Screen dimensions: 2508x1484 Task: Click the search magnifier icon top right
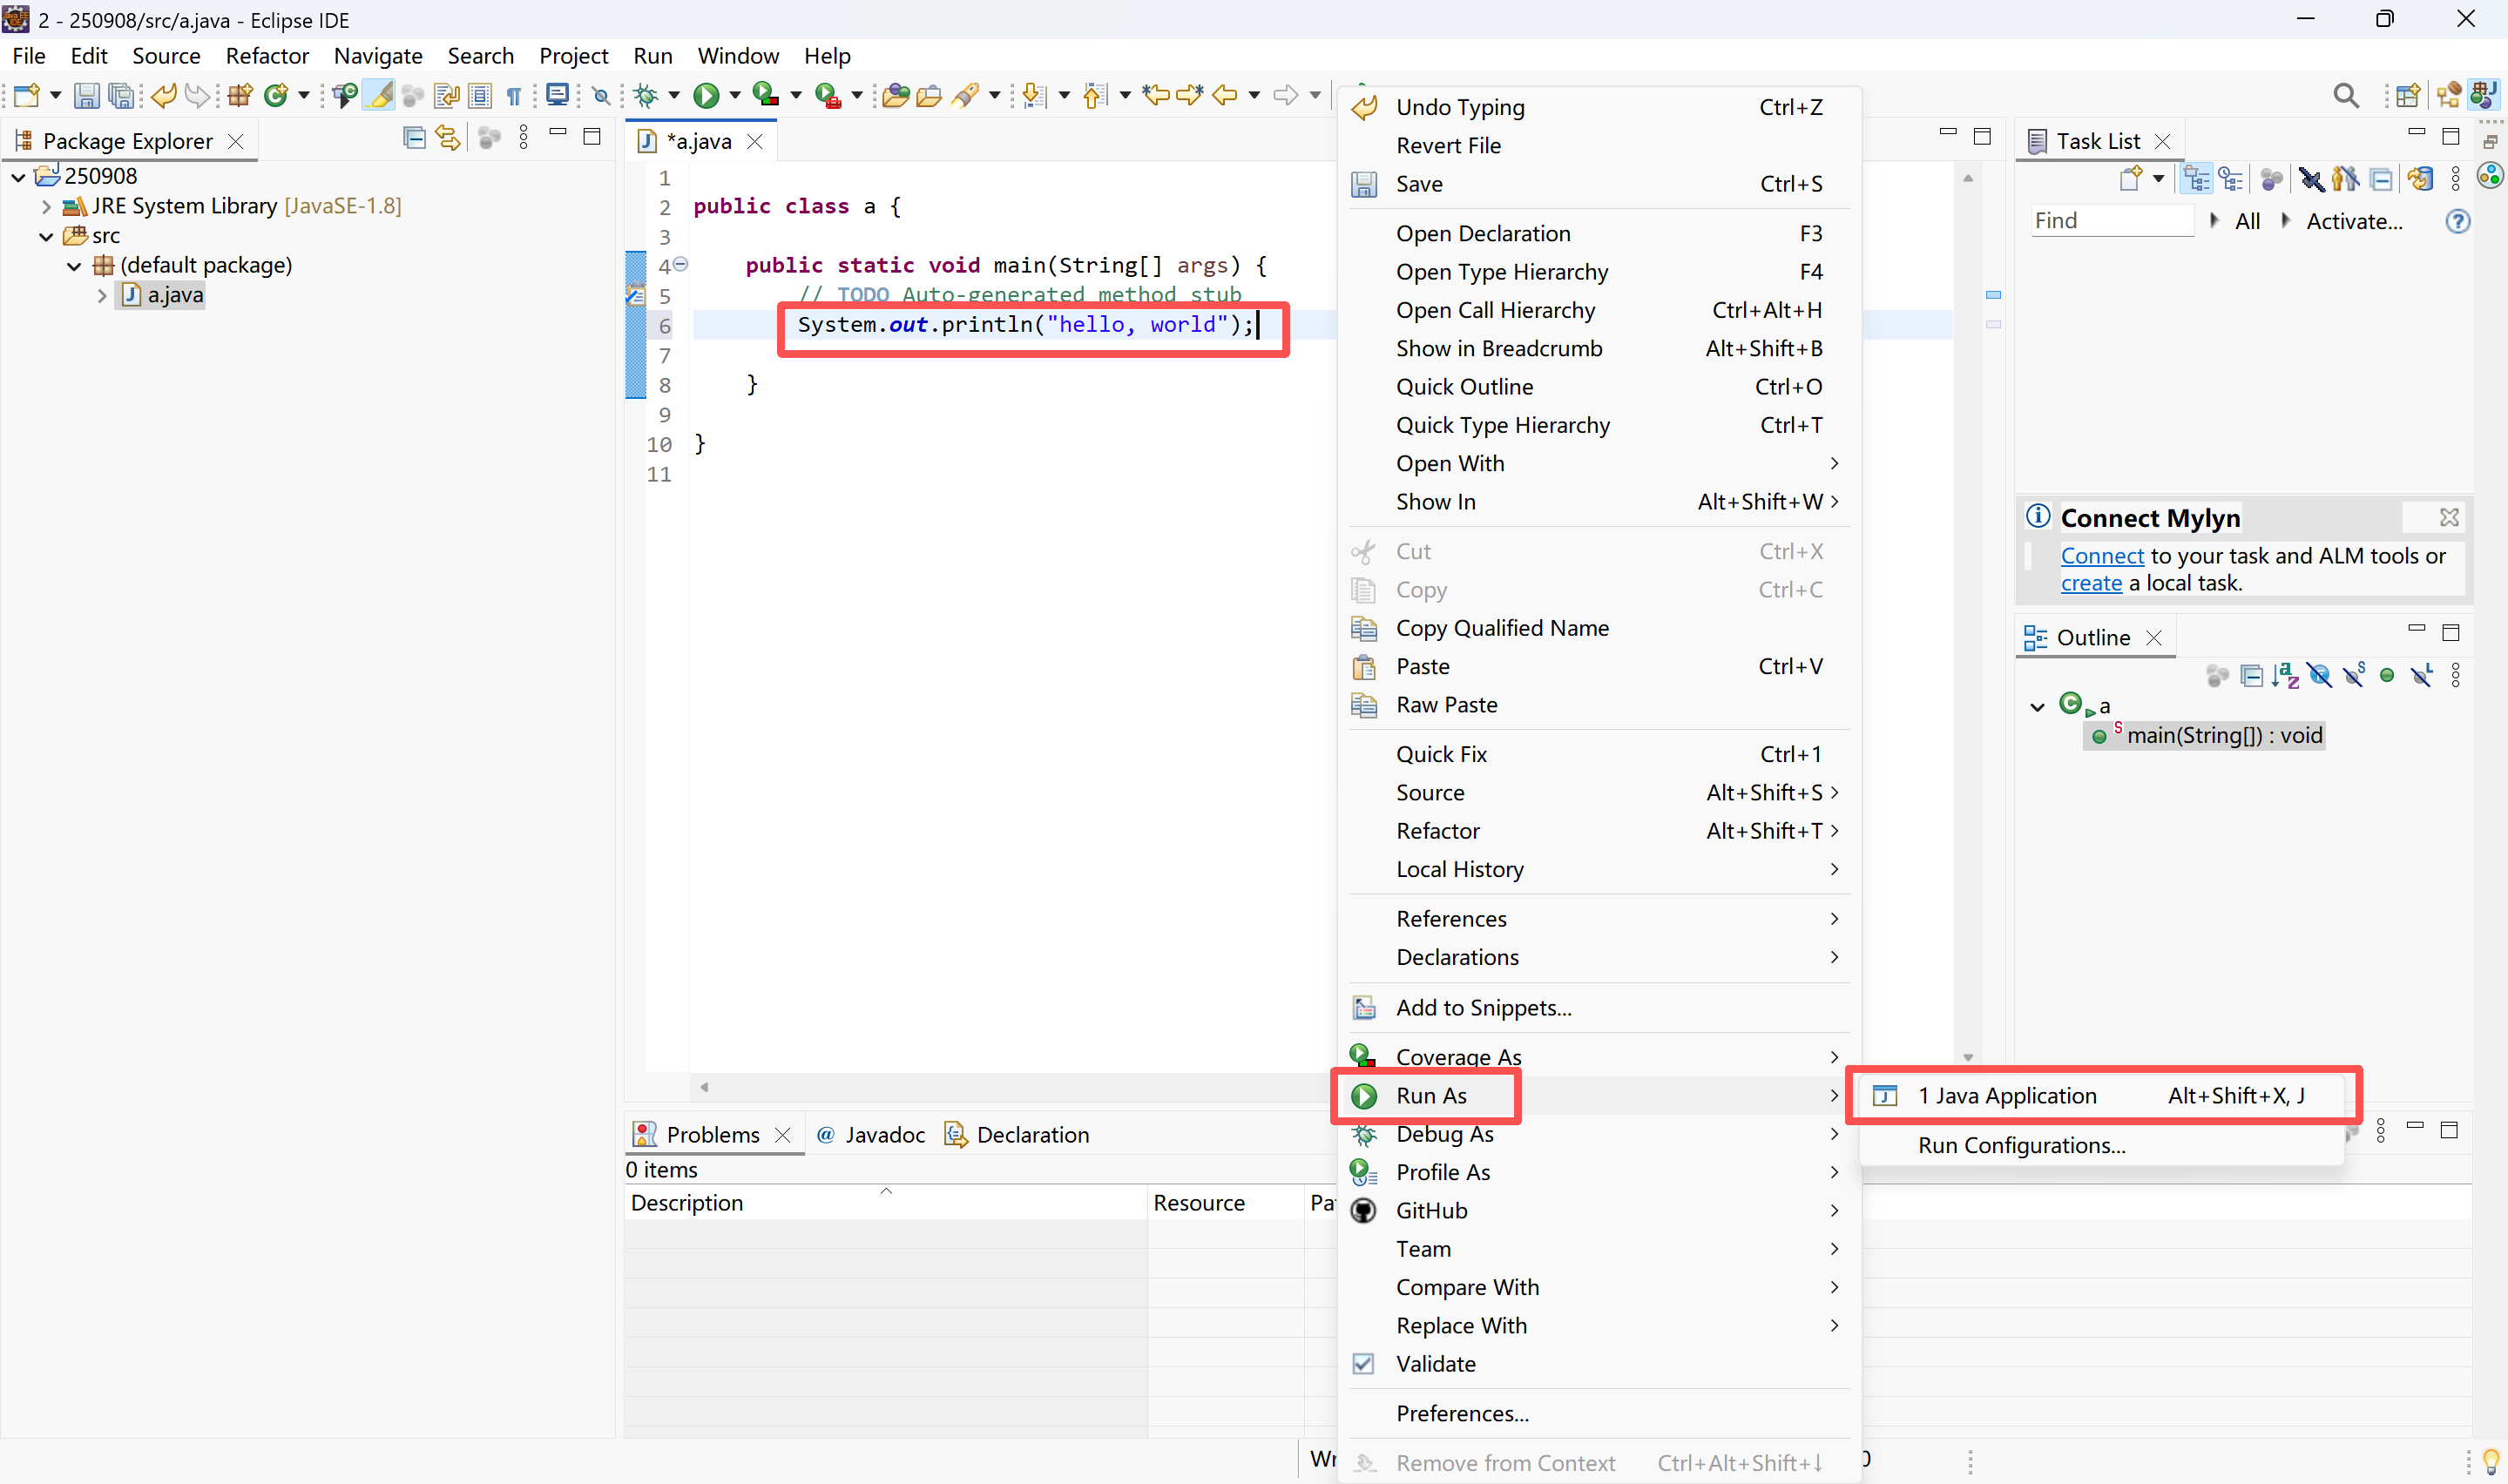2345,95
